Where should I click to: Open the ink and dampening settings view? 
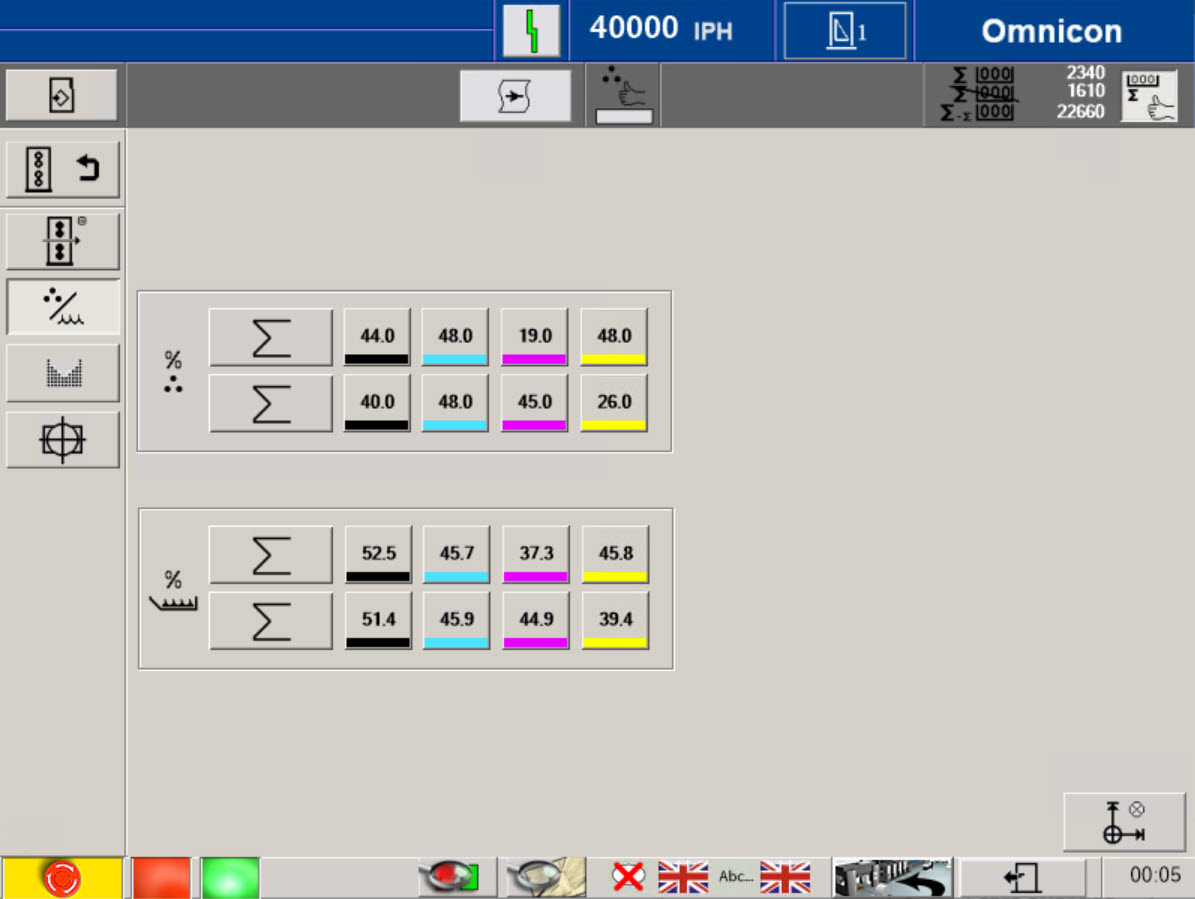pyautogui.click(x=63, y=307)
